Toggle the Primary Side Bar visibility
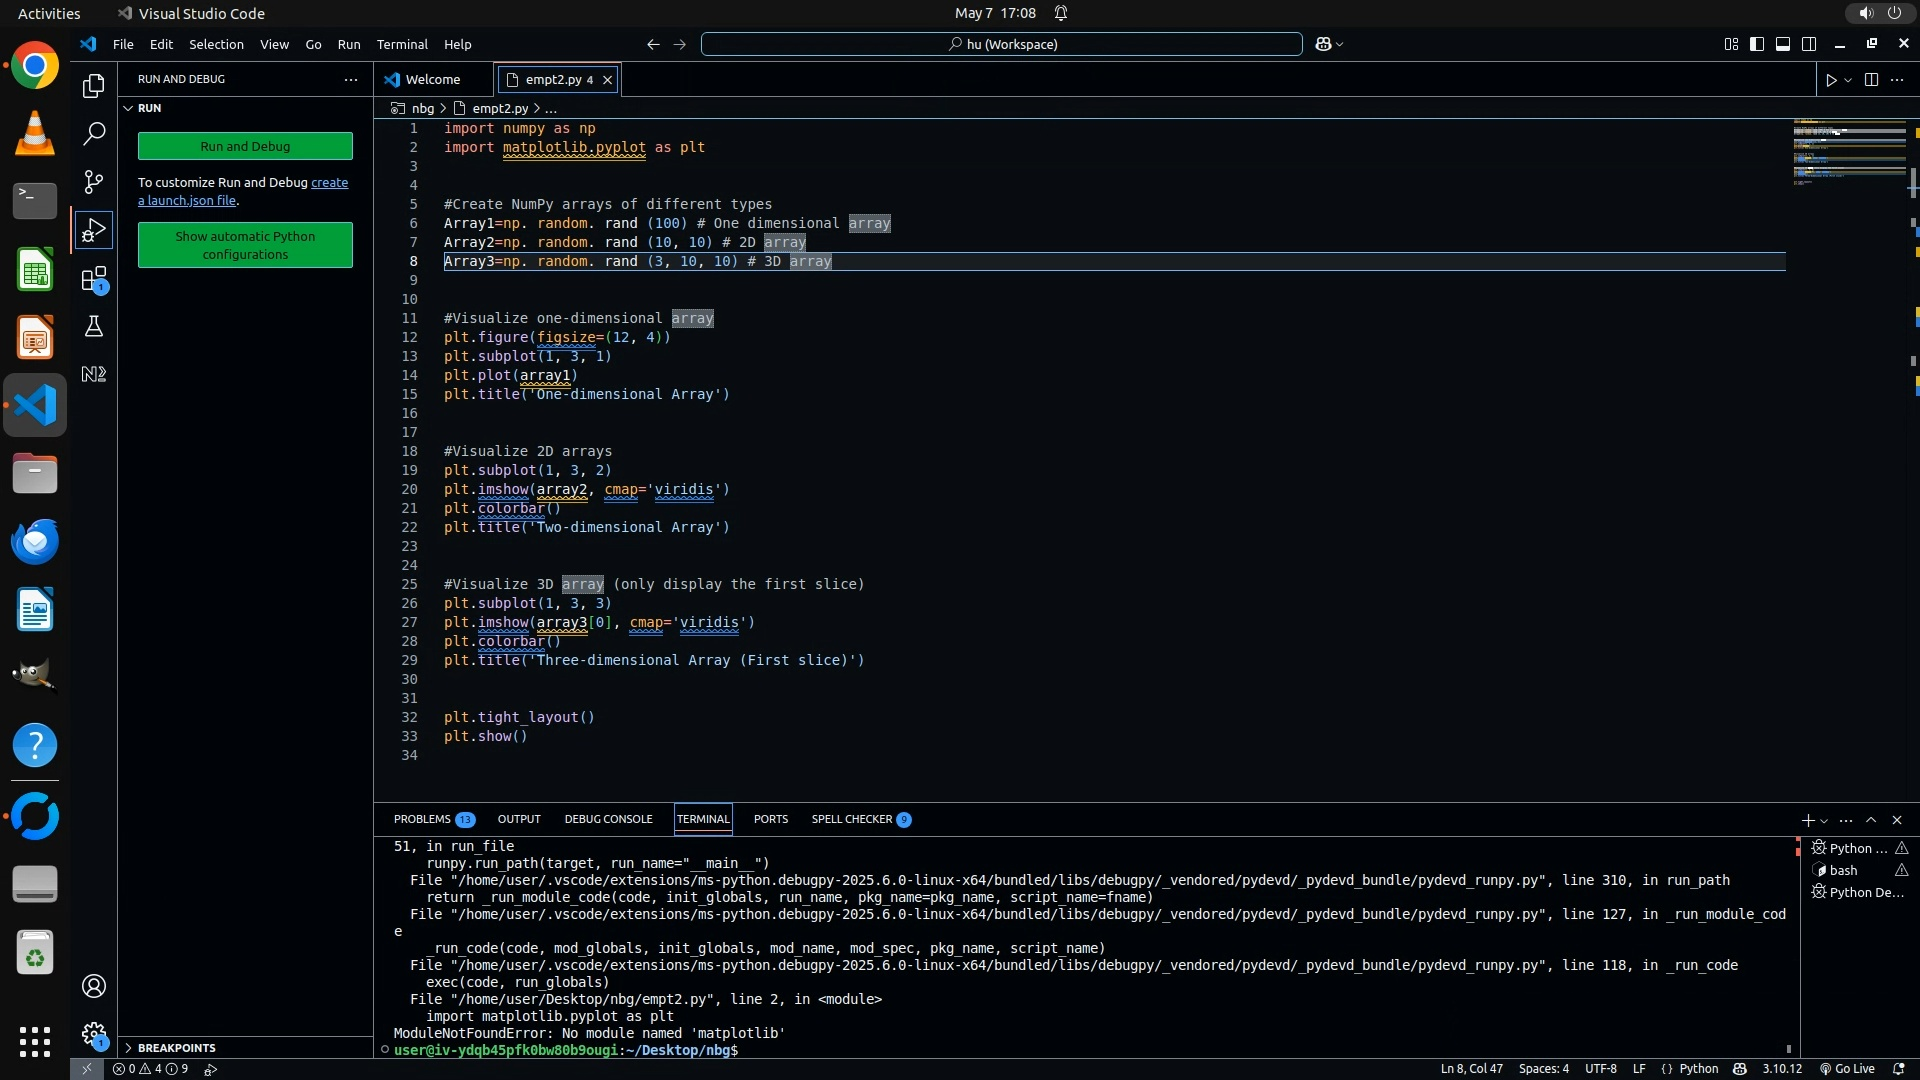The image size is (1920, 1080). (1757, 44)
